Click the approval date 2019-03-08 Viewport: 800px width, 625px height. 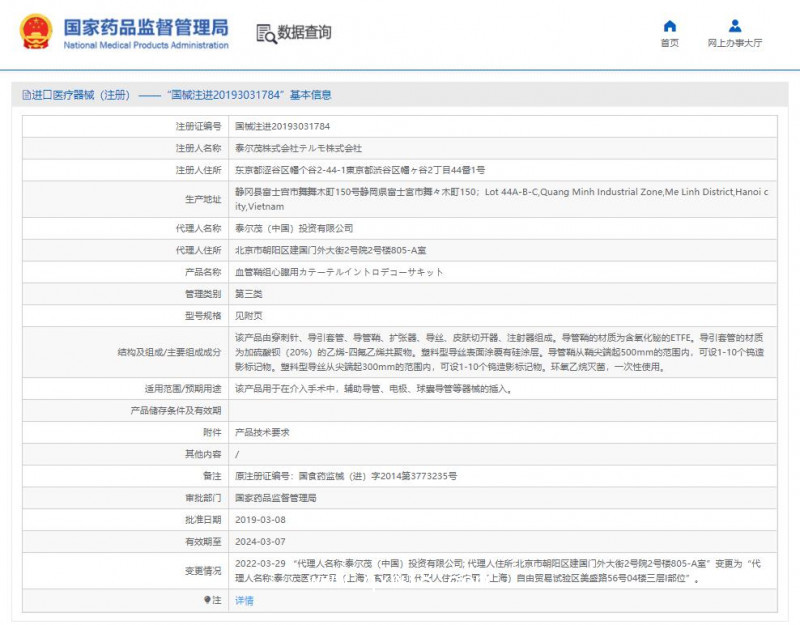260,520
